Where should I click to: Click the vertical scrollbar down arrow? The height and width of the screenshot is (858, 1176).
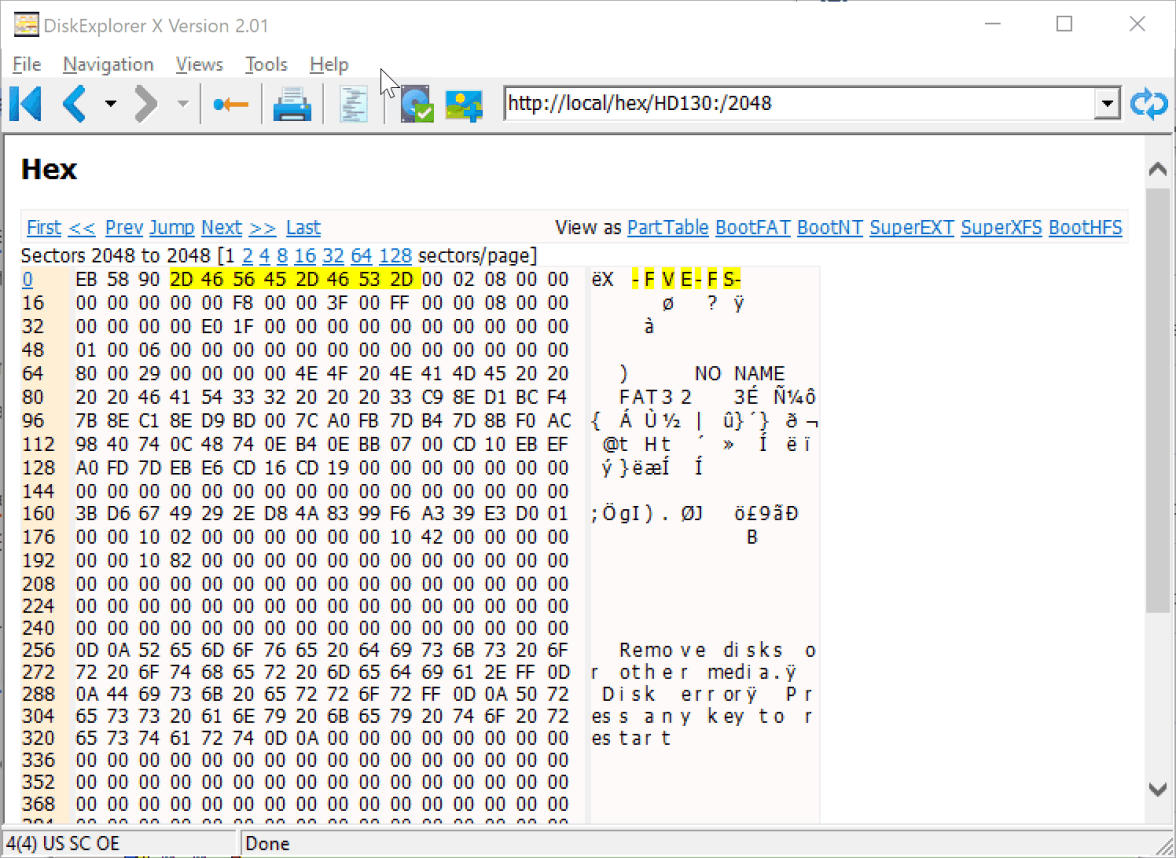pos(1157,788)
